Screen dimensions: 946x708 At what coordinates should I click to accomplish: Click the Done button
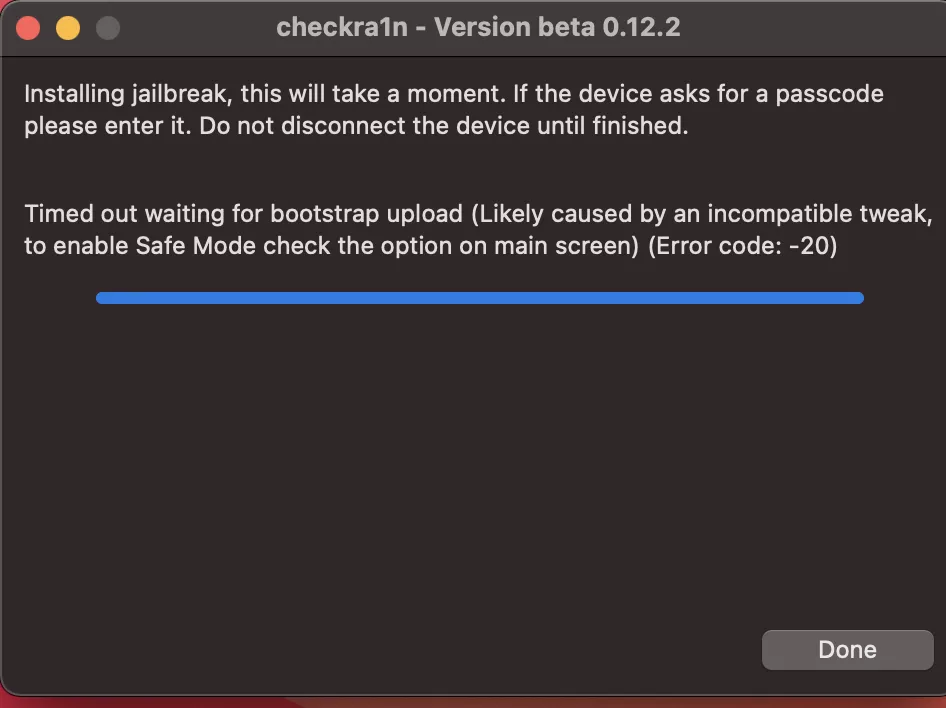(x=847, y=650)
